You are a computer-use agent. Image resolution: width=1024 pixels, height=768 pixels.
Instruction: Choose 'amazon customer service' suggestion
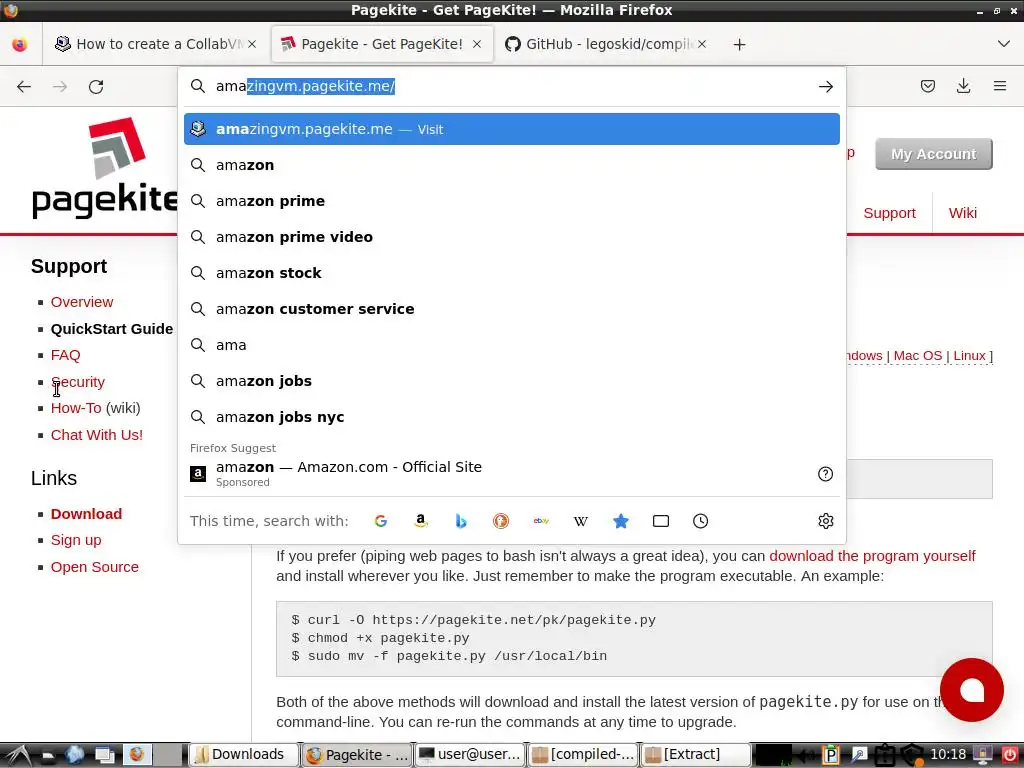(x=511, y=308)
